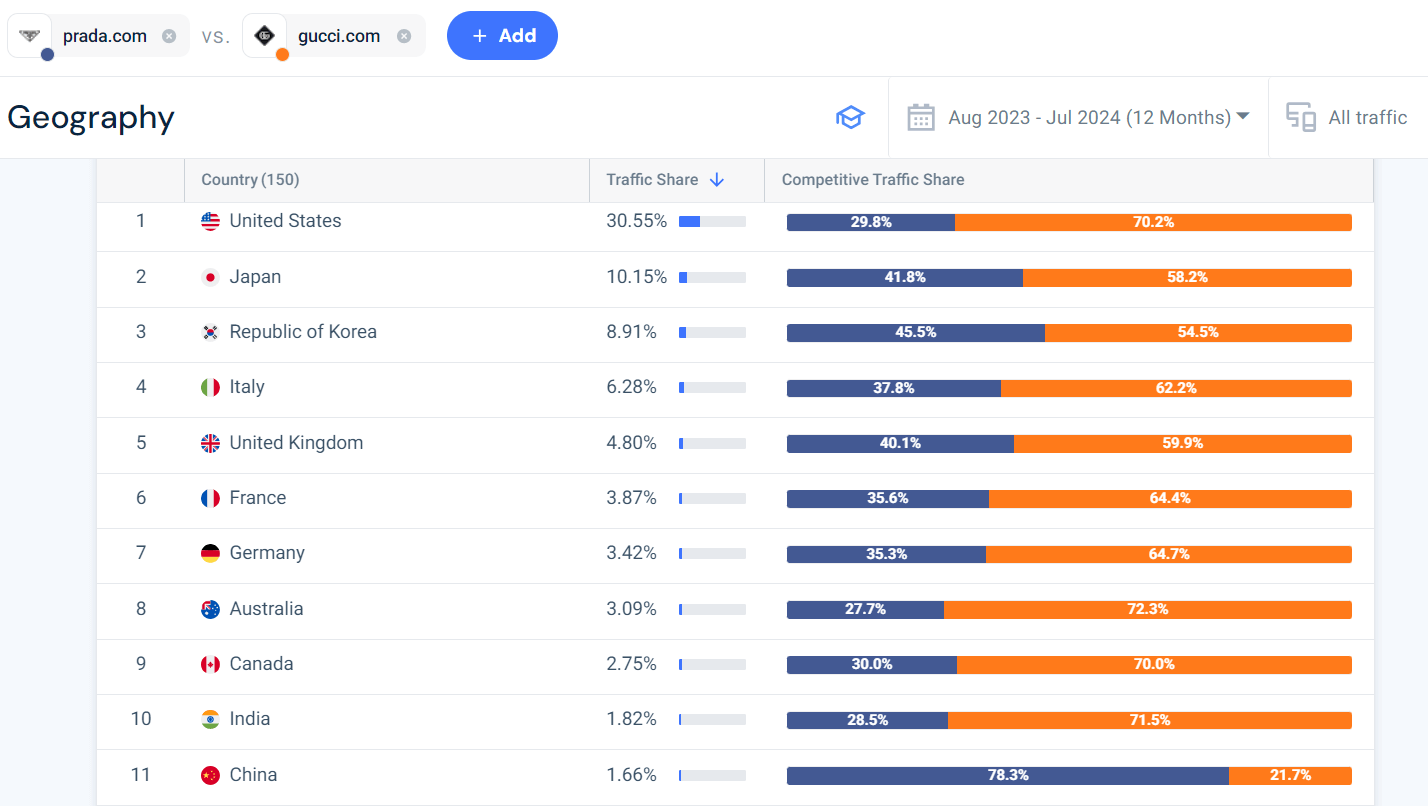
Task: Open the graduation cap learning icon
Action: click(x=850, y=117)
